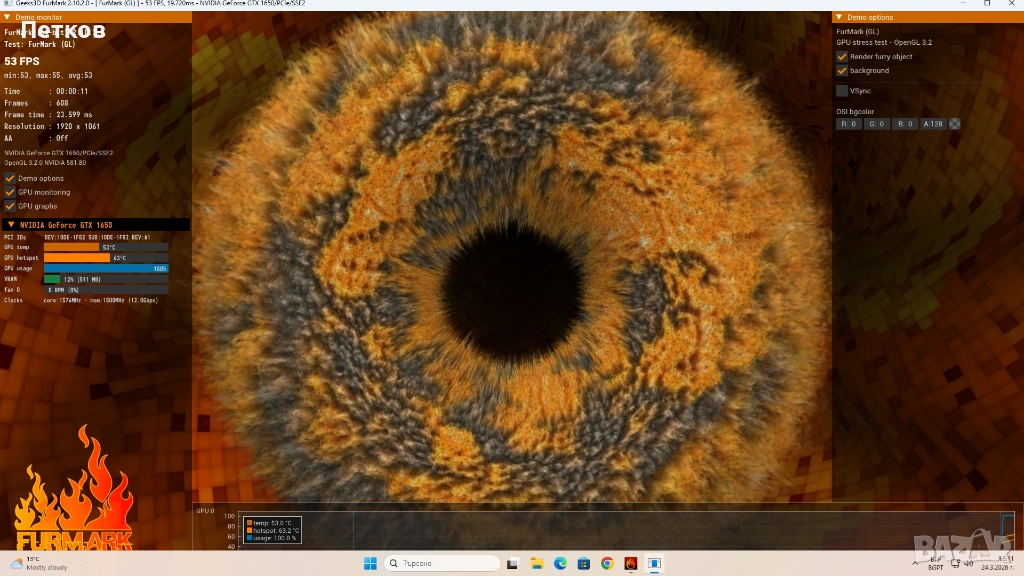Select the R: 0 color value field
1024x576 pixels.
(849, 124)
